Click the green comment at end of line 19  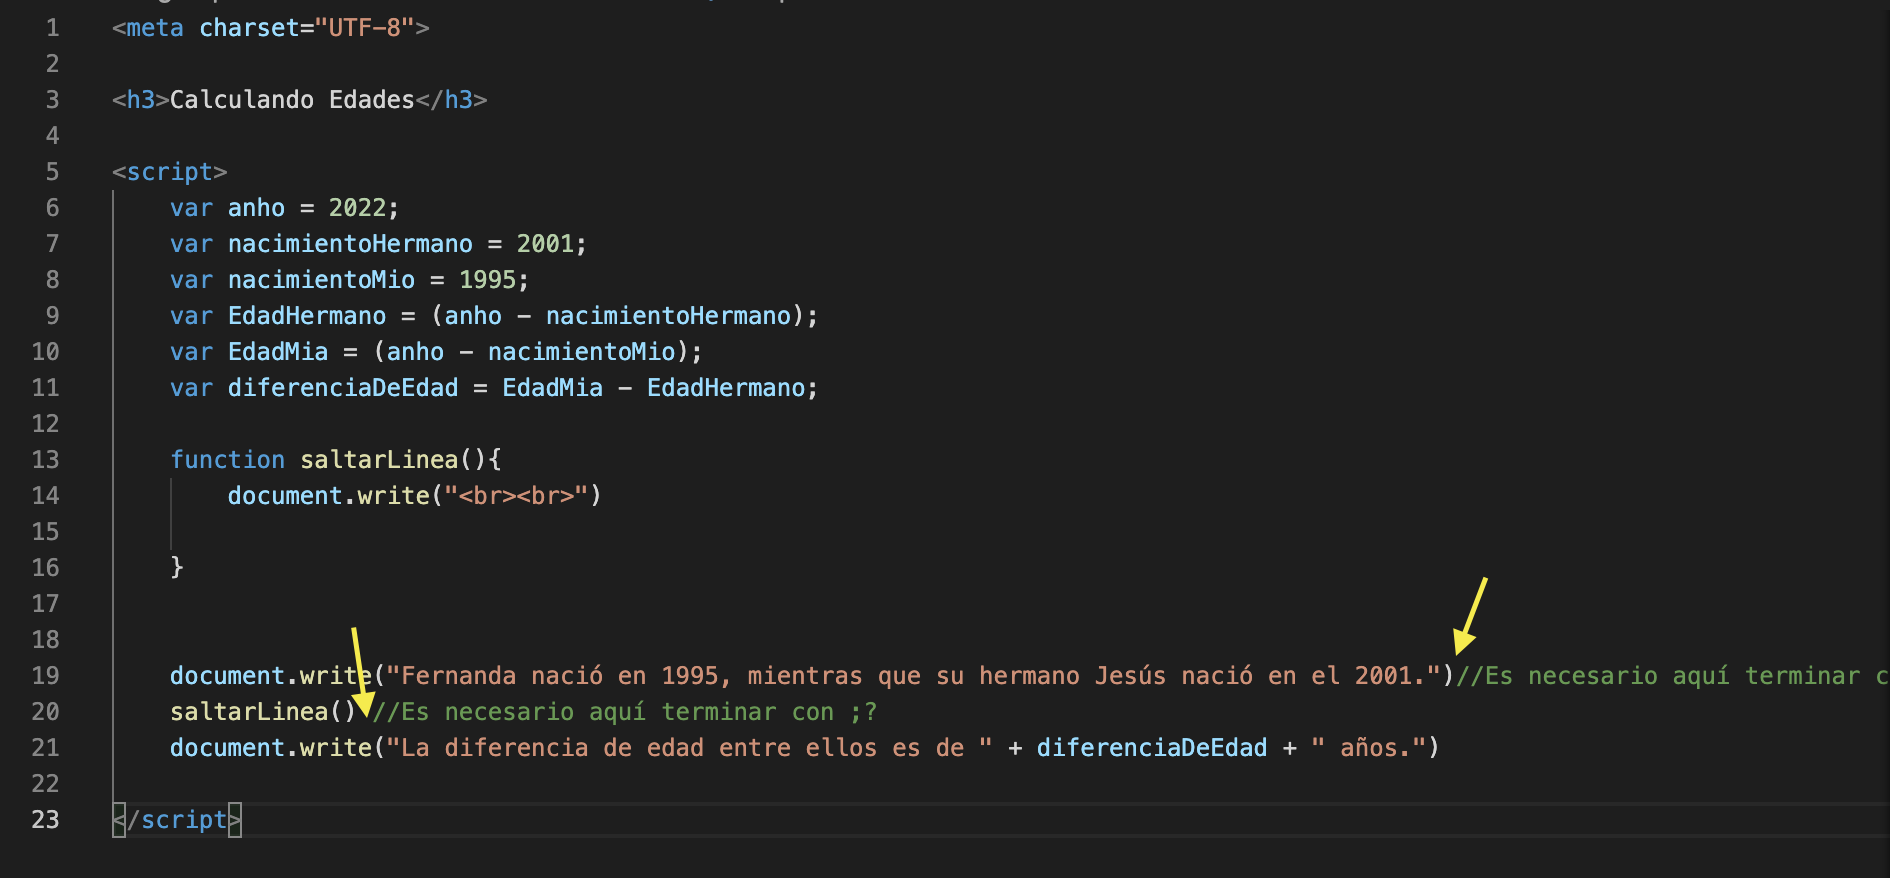click(x=1672, y=676)
